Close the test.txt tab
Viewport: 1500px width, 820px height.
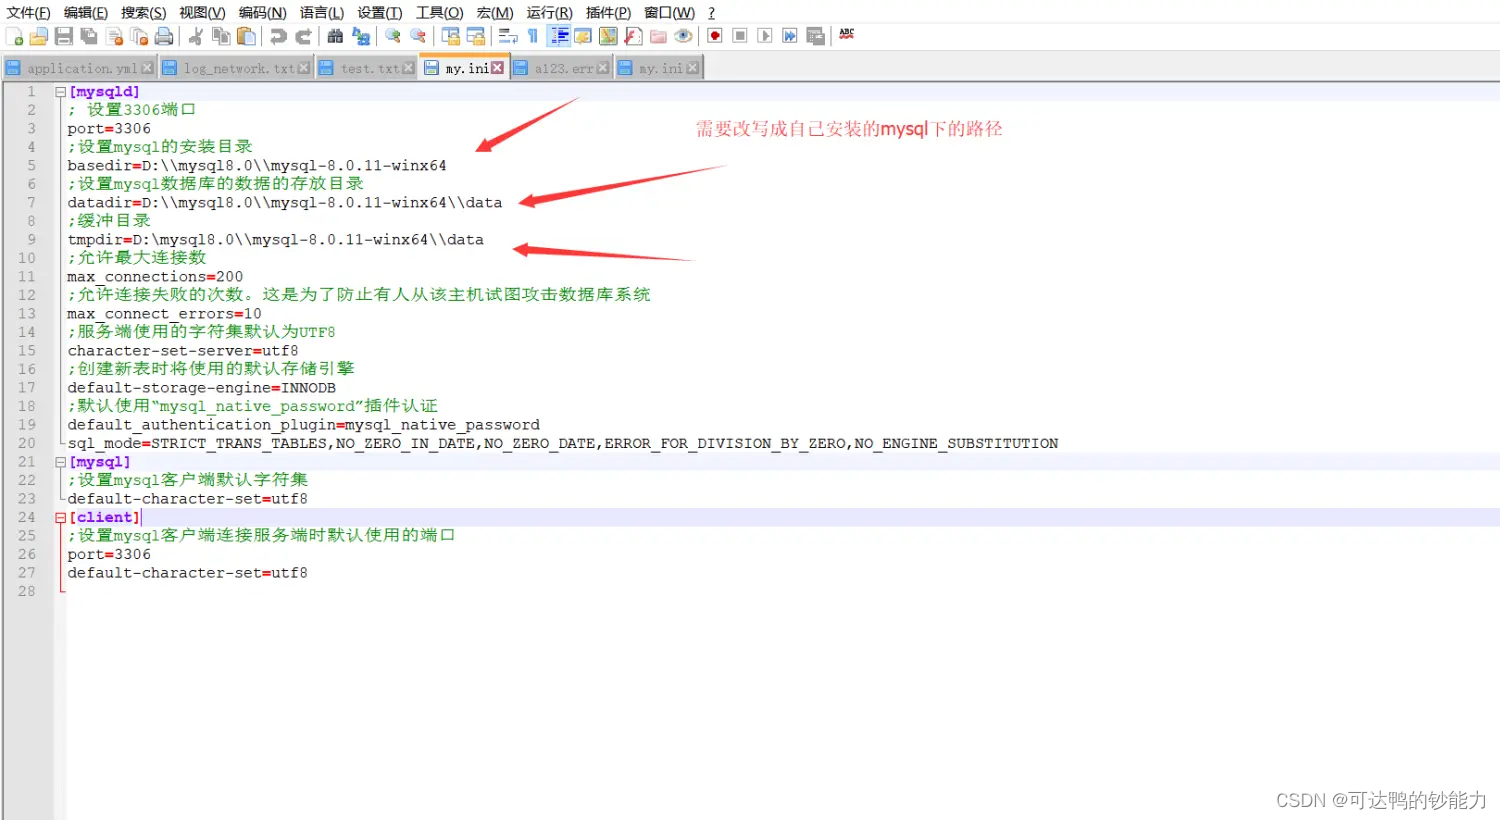[408, 68]
